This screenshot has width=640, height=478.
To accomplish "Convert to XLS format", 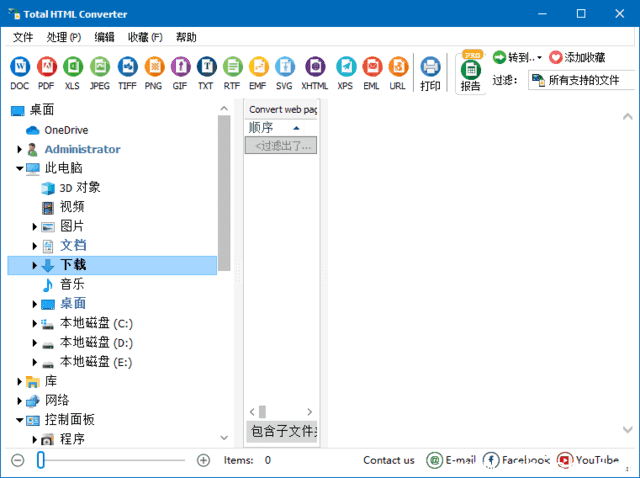I will pos(73,73).
